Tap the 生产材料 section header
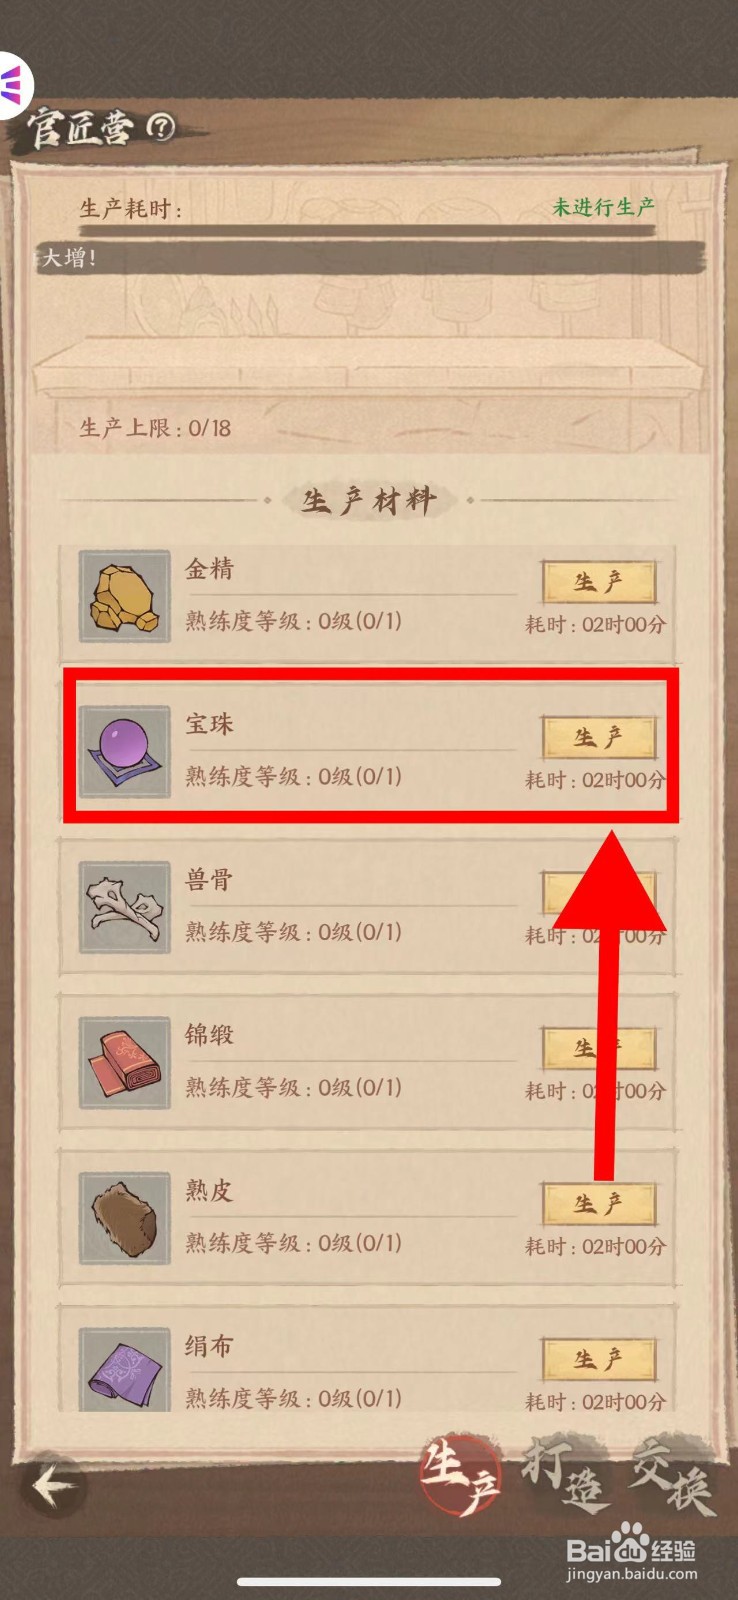Screen dimensions: 738x1600 coord(369,499)
